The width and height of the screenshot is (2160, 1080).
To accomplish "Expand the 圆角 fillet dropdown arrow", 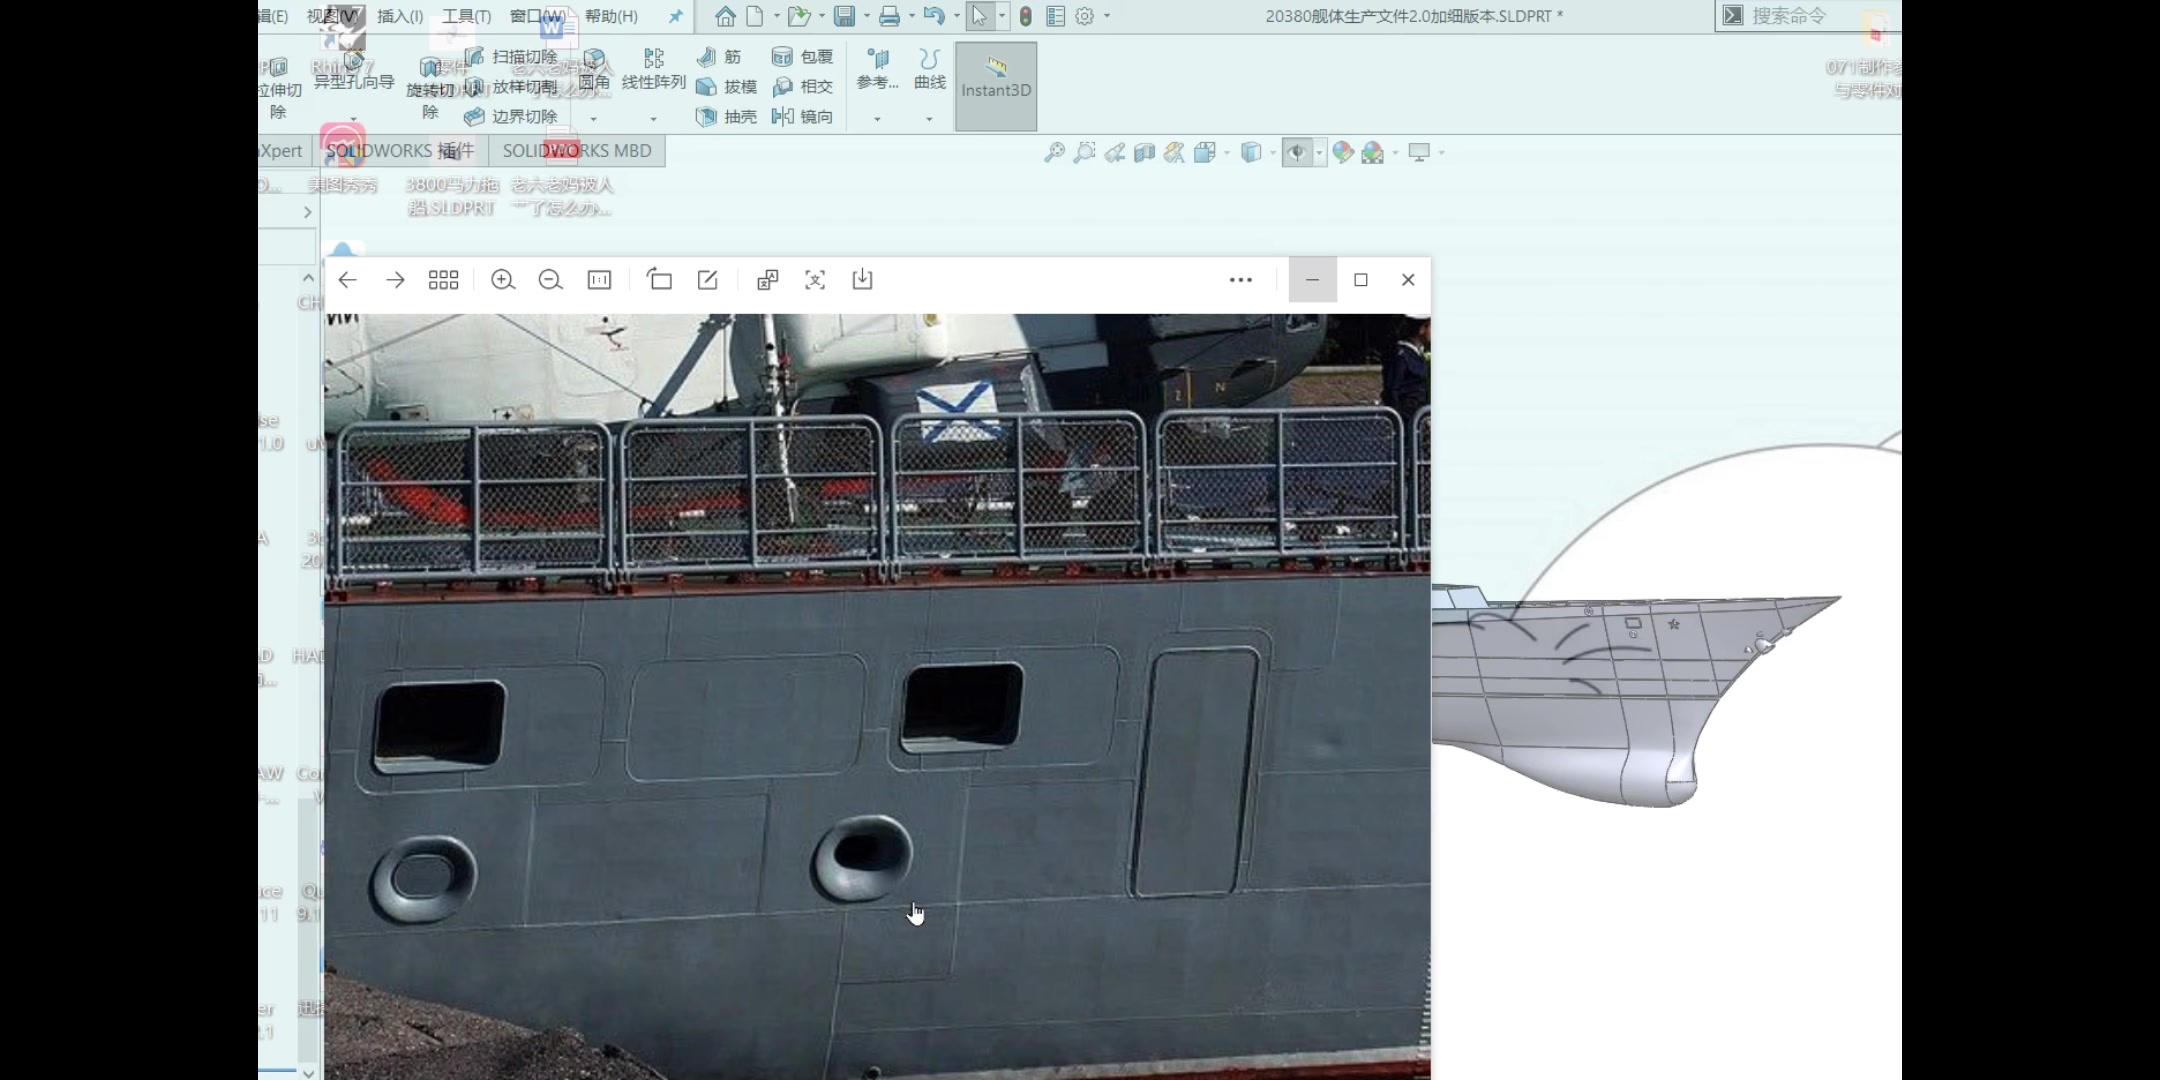I will 594,119.
